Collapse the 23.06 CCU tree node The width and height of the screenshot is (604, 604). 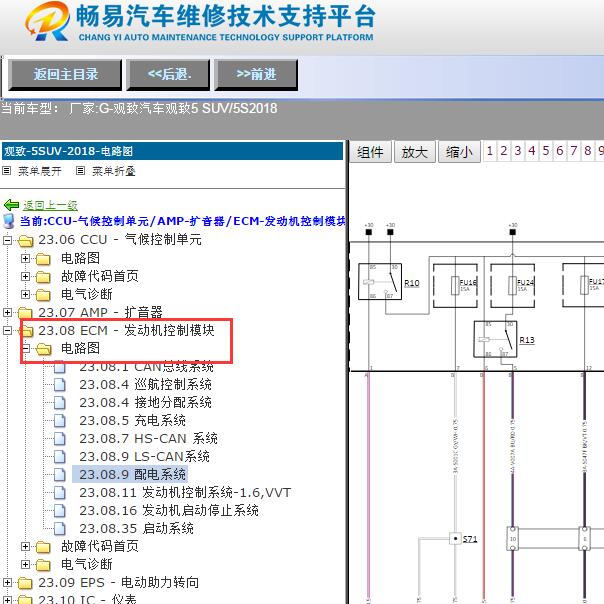[x=7, y=240]
